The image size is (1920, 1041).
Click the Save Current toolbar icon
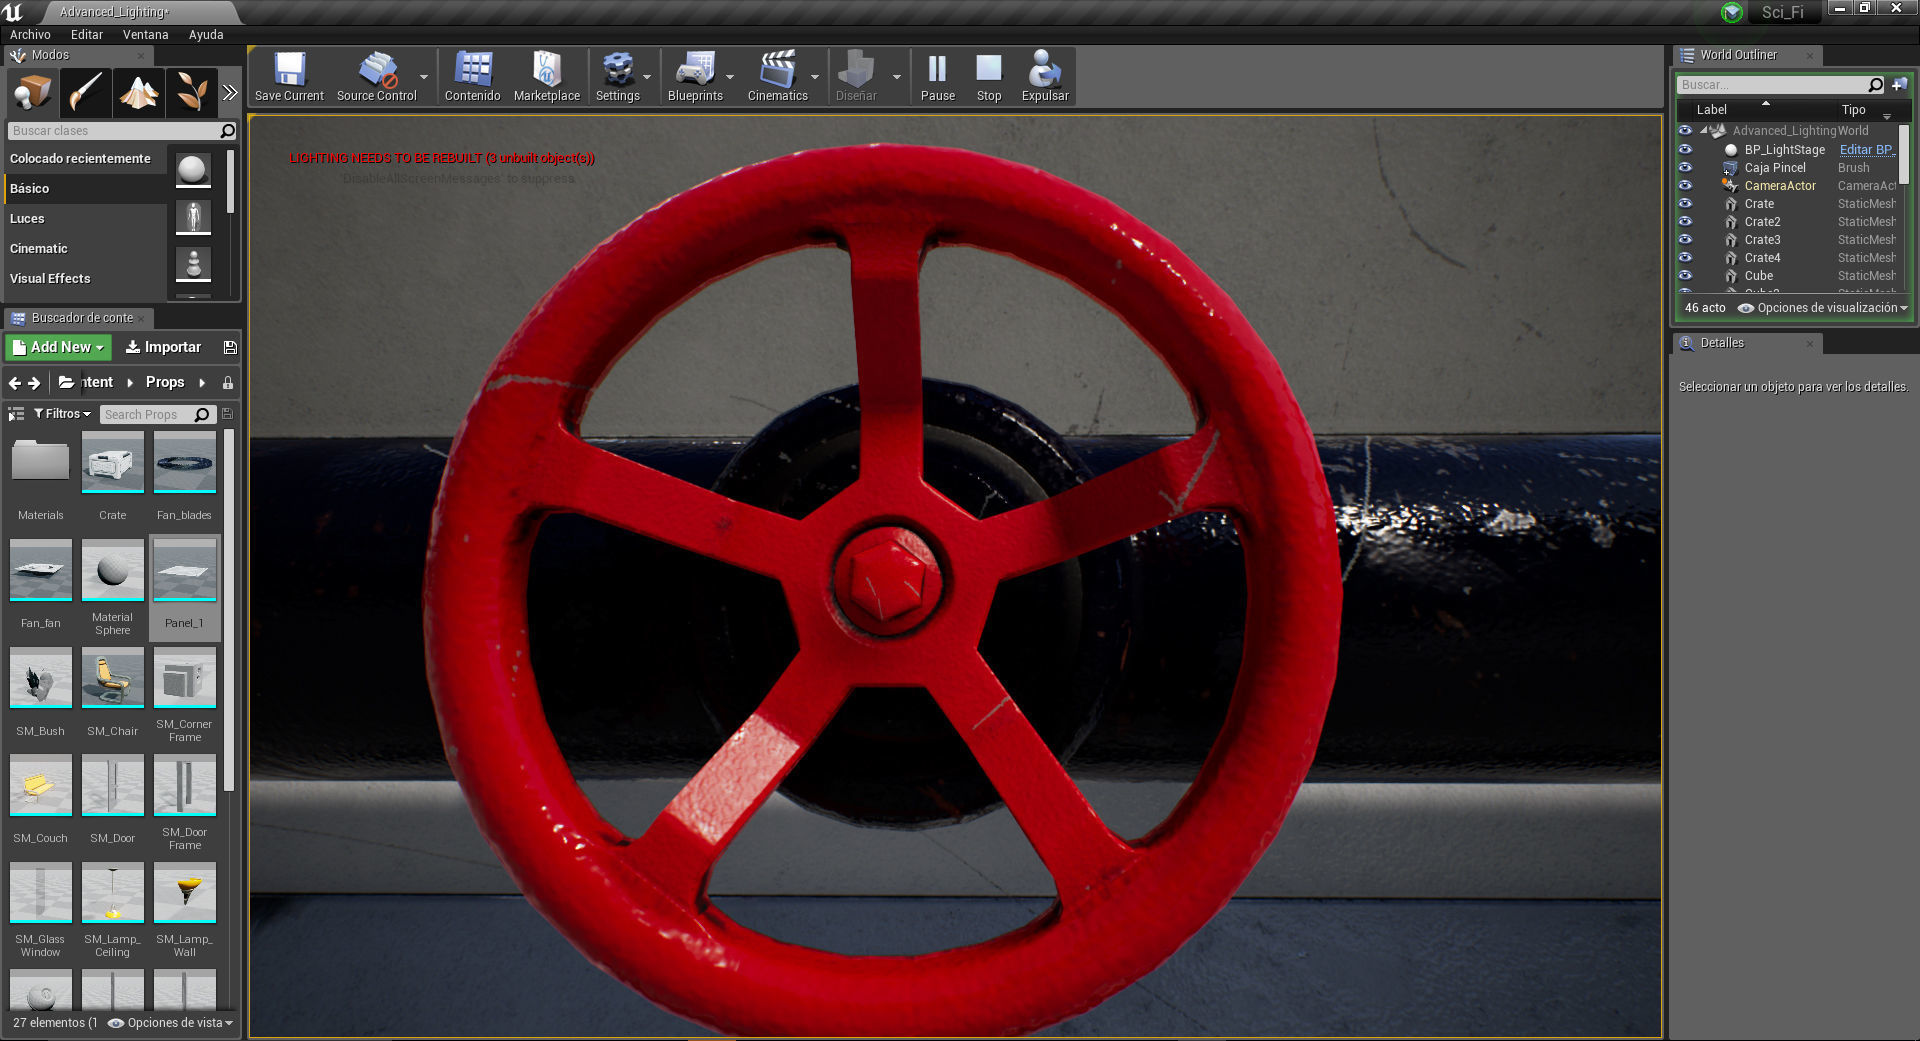pos(289,76)
